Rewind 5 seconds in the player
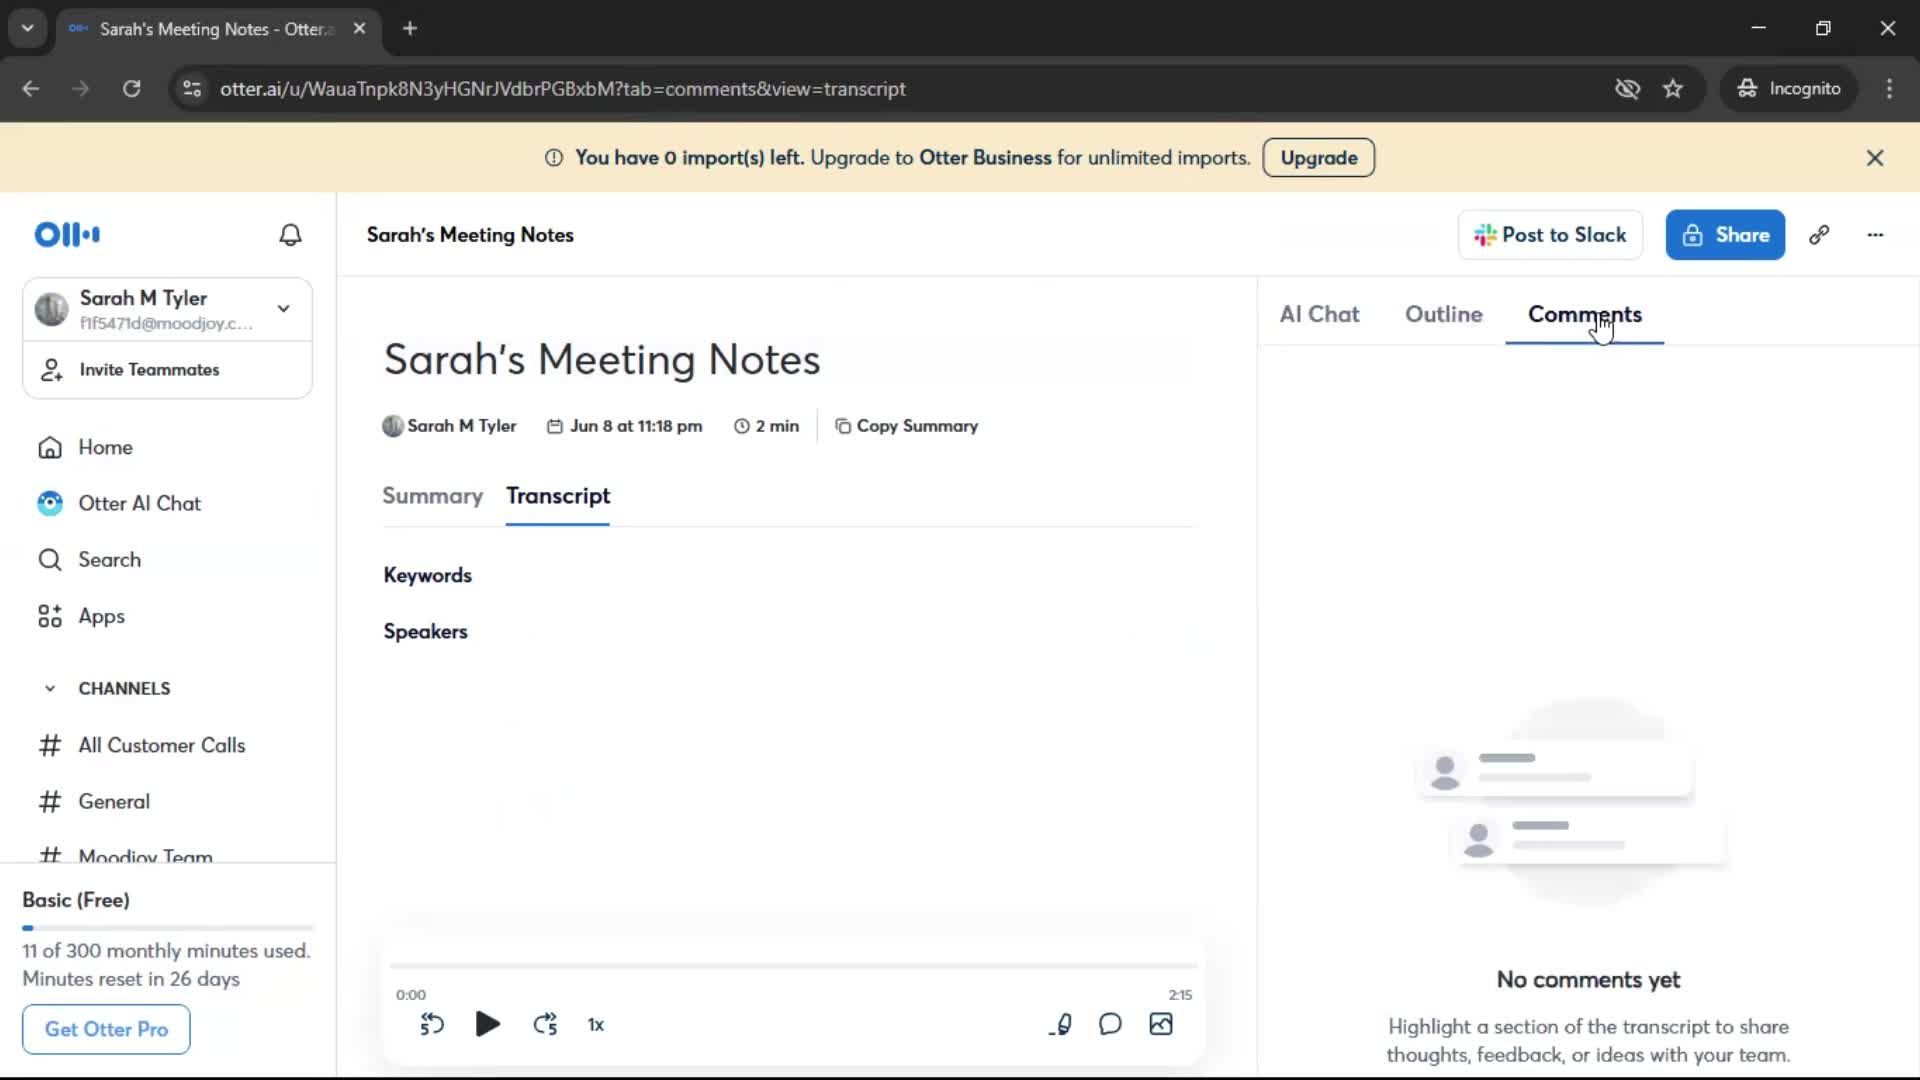 [431, 1024]
